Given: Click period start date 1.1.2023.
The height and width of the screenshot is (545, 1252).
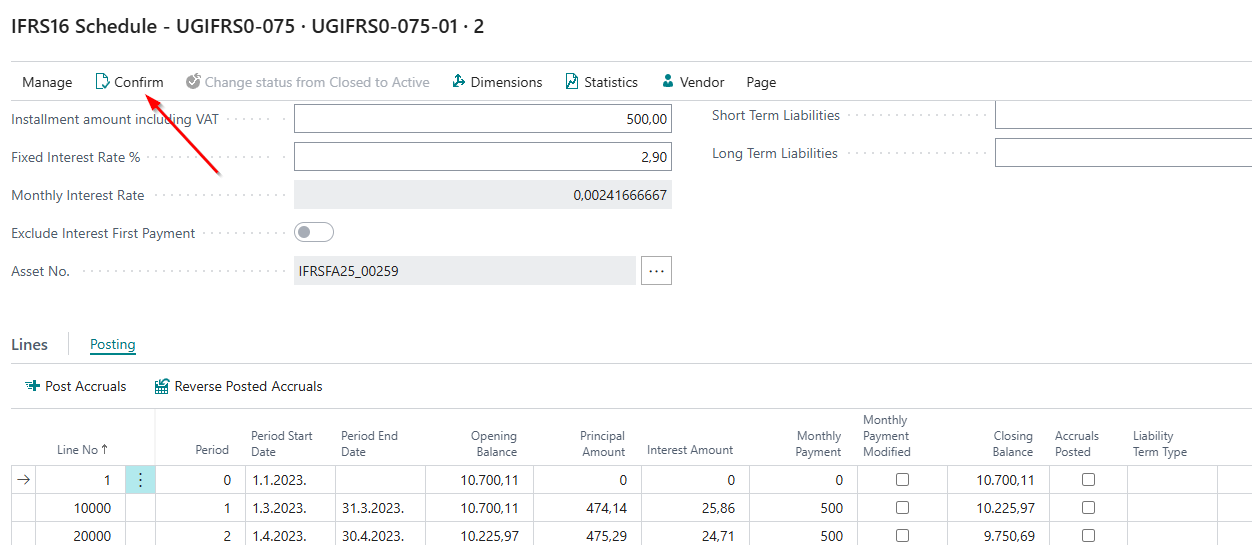Looking at the screenshot, I should 279,480.
